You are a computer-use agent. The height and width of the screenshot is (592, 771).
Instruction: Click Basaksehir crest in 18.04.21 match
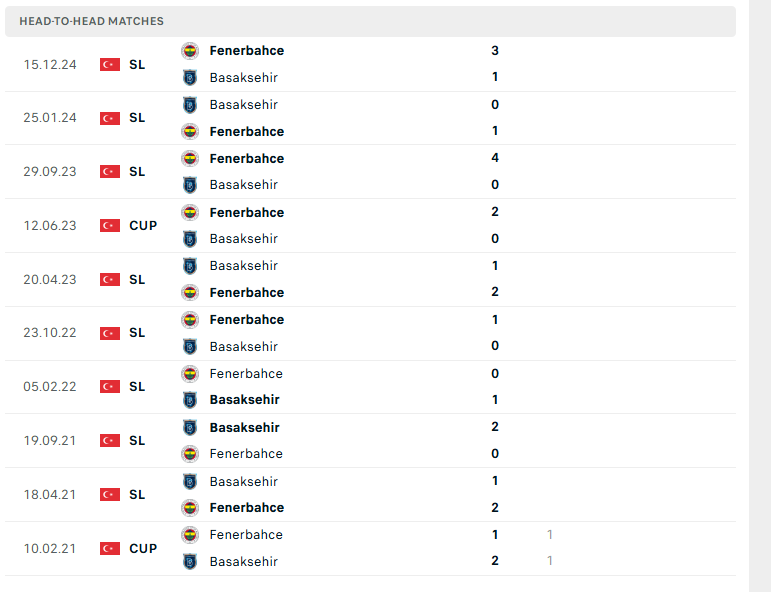[190, 482]
